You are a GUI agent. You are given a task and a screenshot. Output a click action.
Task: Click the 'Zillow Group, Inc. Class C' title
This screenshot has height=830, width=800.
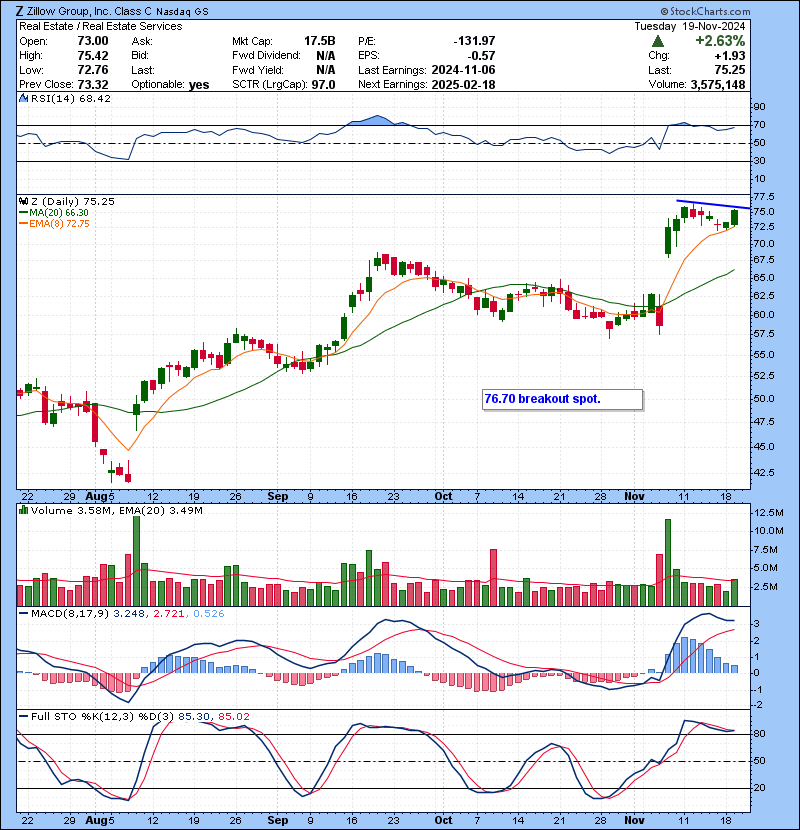[89, 11]
